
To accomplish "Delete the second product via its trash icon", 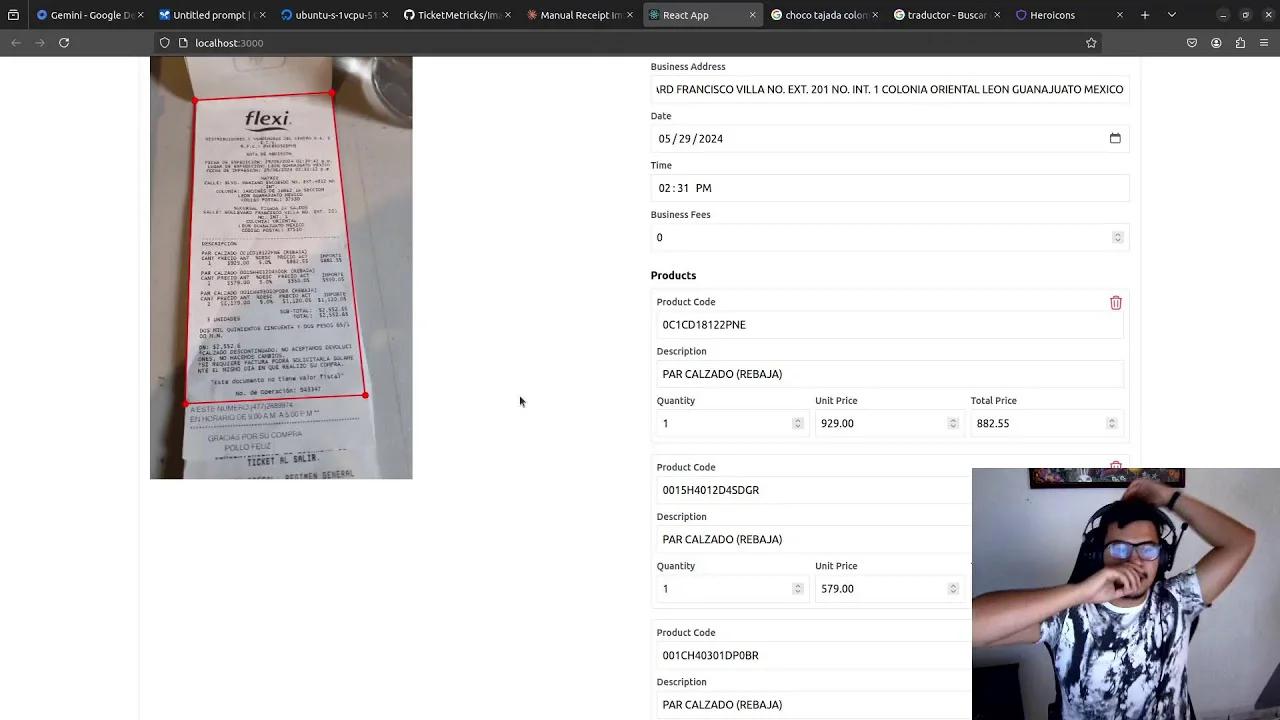I will point(1115,467).
